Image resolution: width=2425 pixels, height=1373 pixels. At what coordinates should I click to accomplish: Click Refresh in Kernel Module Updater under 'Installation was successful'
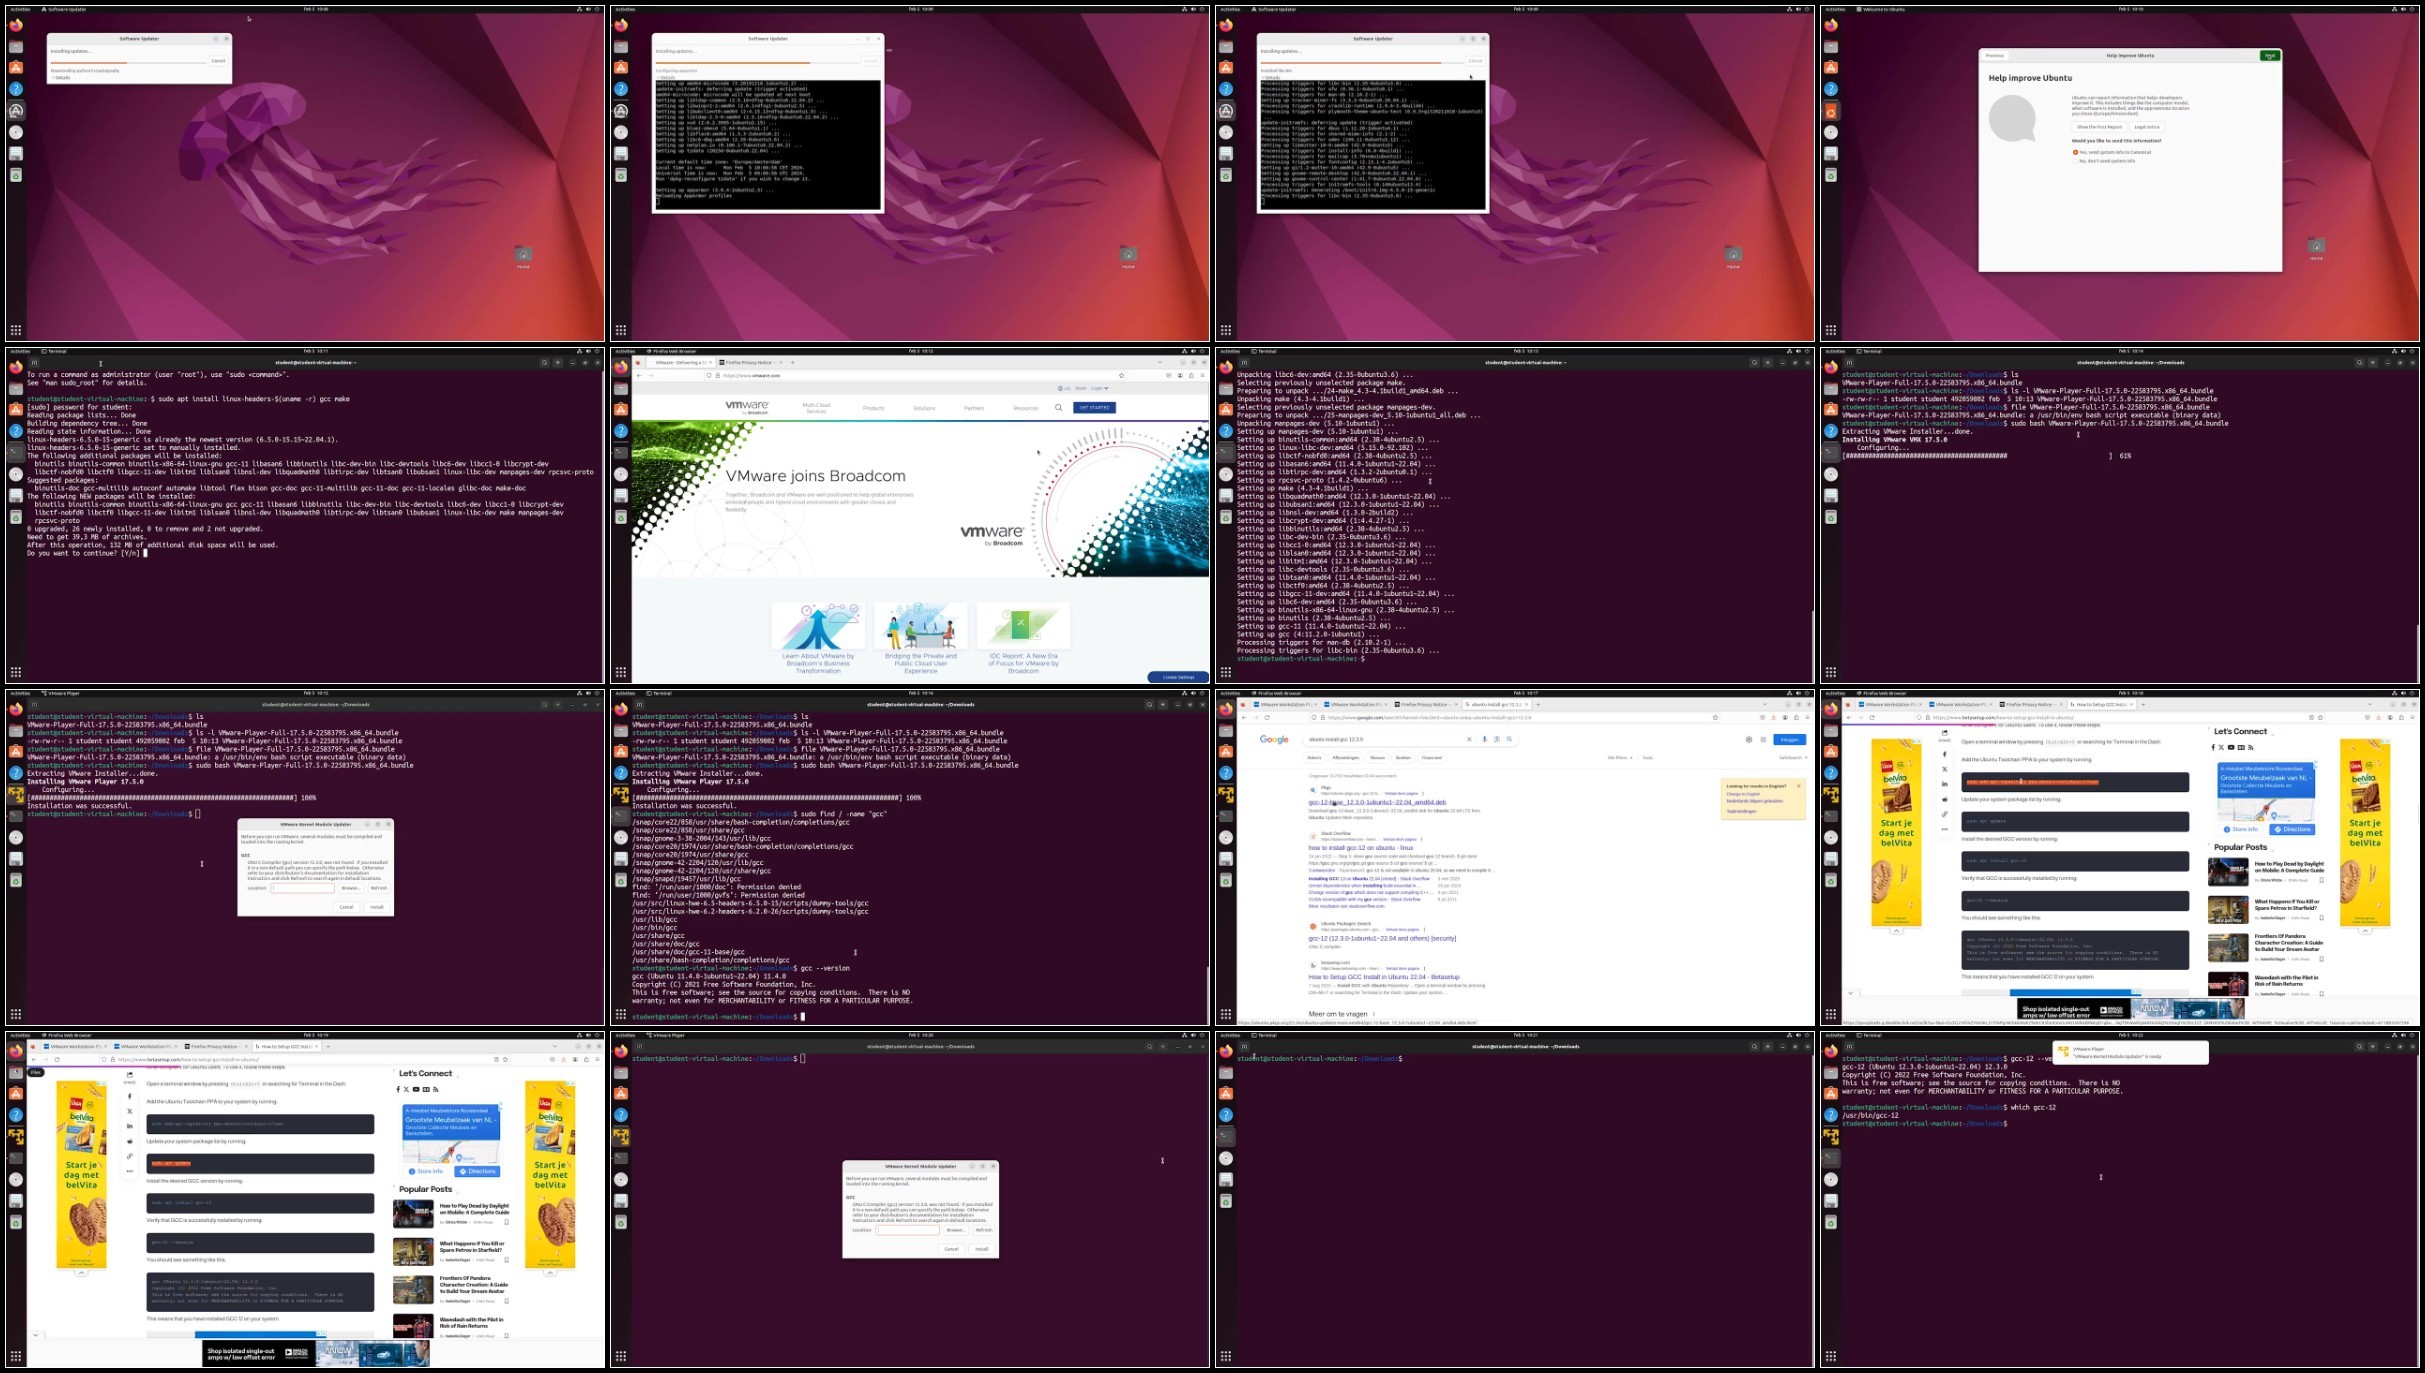click(378, 888)
